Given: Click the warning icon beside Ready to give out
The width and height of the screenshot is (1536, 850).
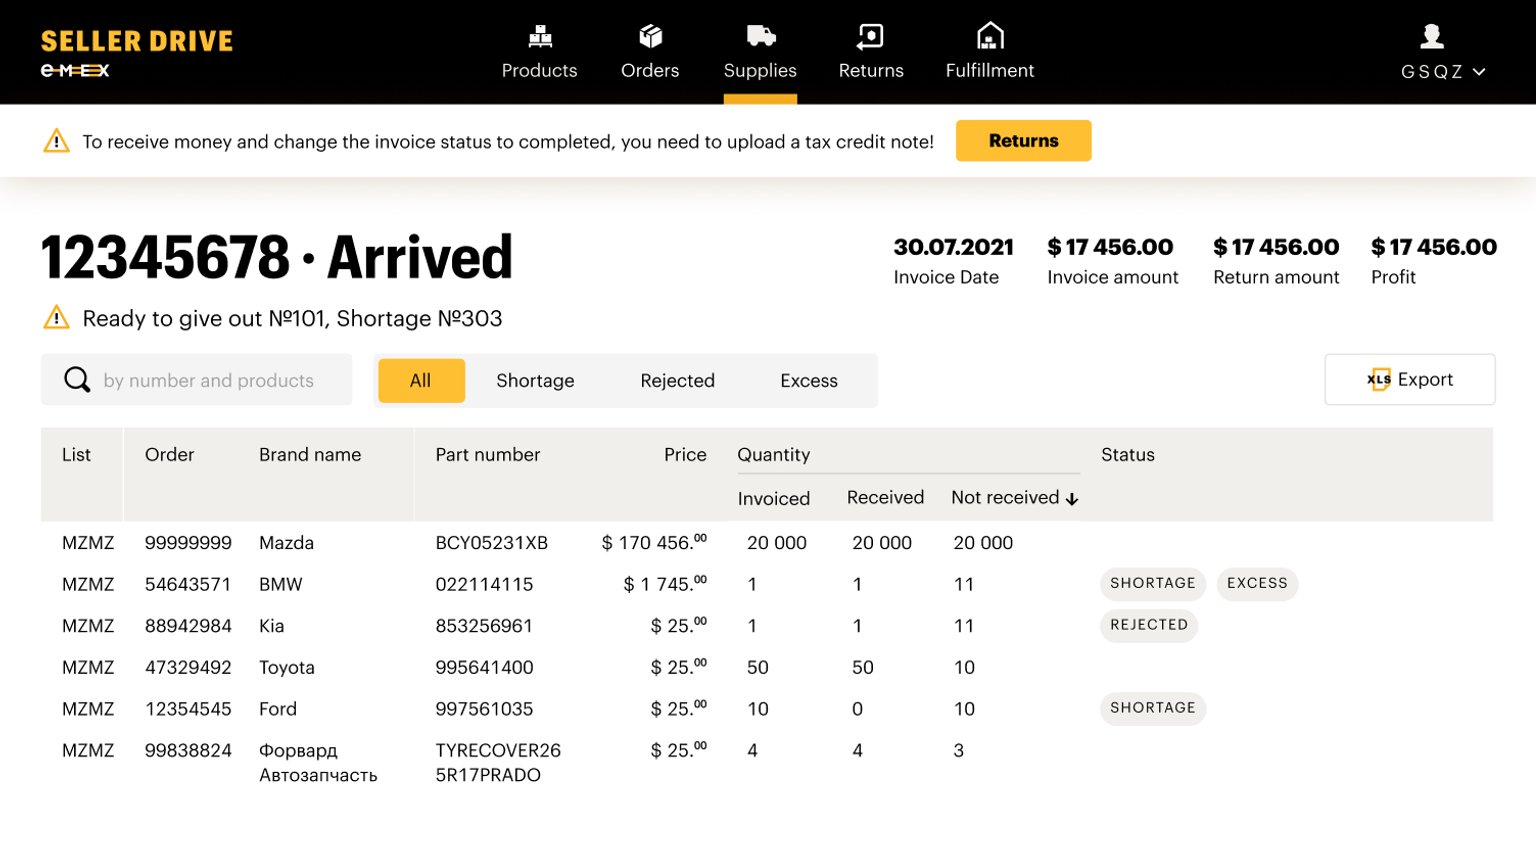Looking at the screenshot, I should [x=57, y=318].
